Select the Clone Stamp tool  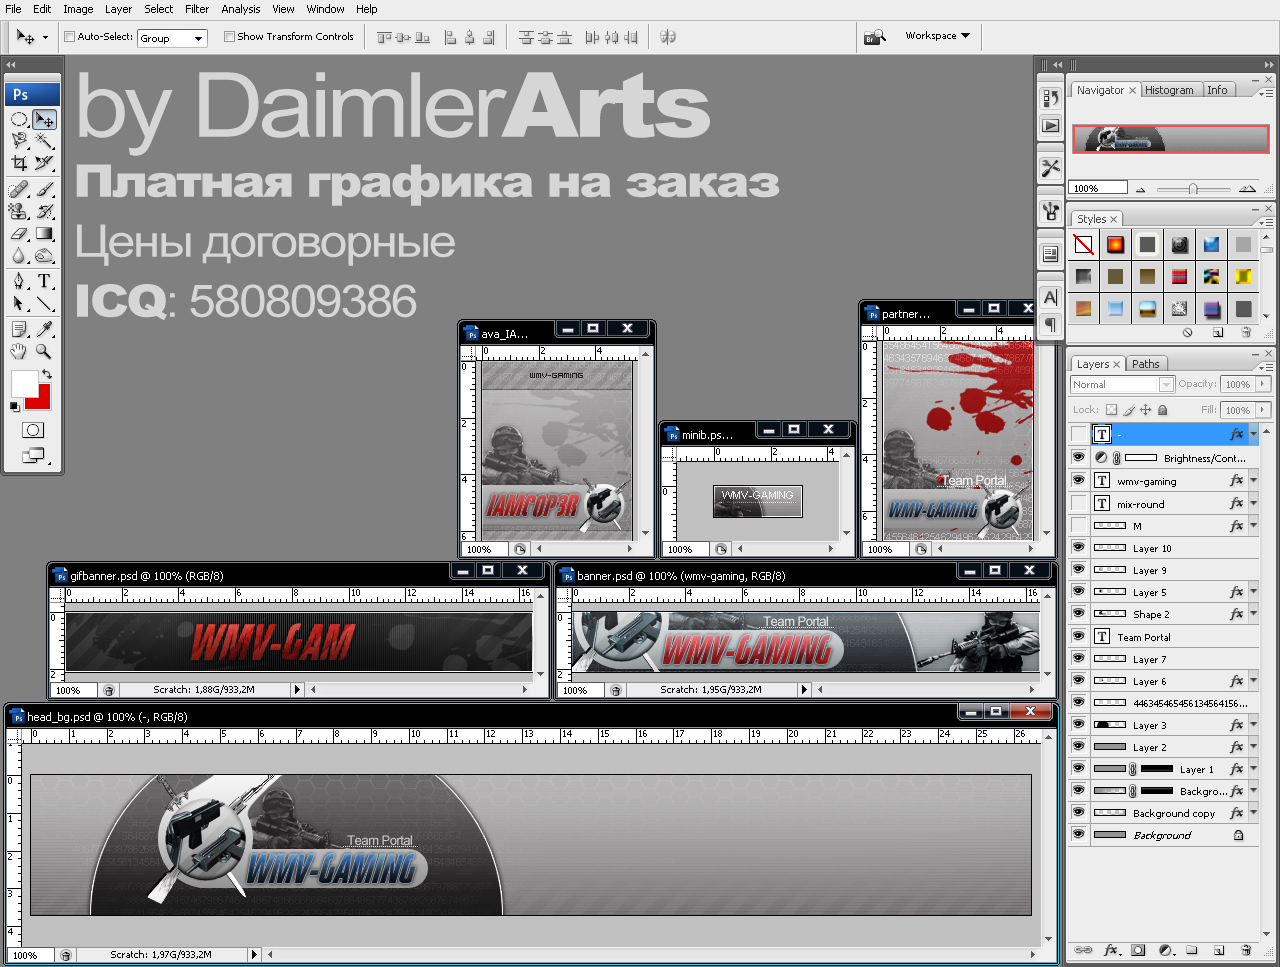click(x=19, y=211)
